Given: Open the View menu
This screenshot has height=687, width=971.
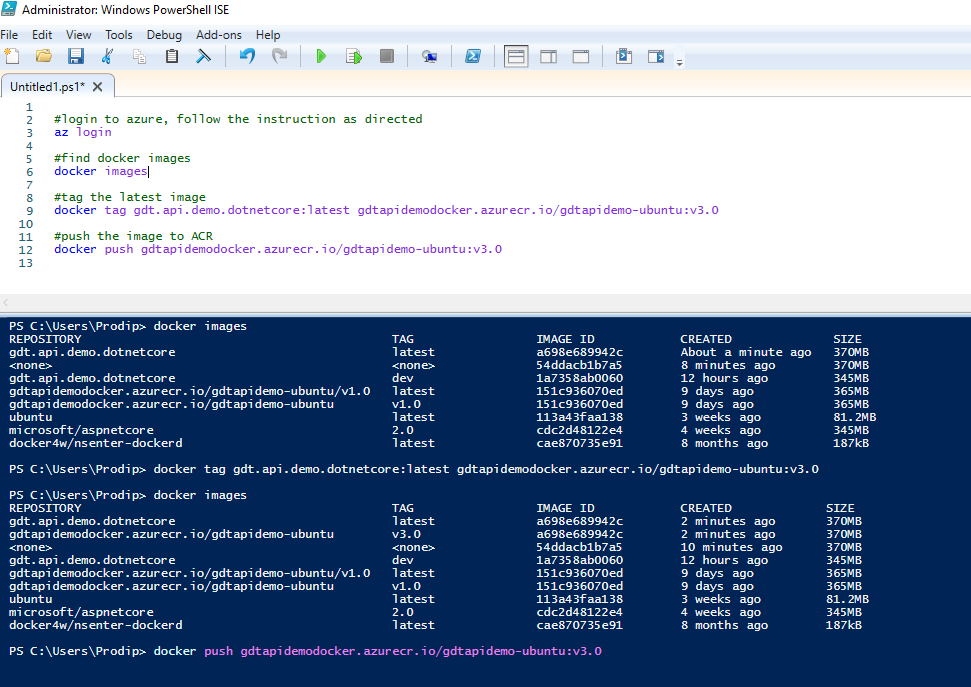Looking at the screenshot, I should coord(79,35).
